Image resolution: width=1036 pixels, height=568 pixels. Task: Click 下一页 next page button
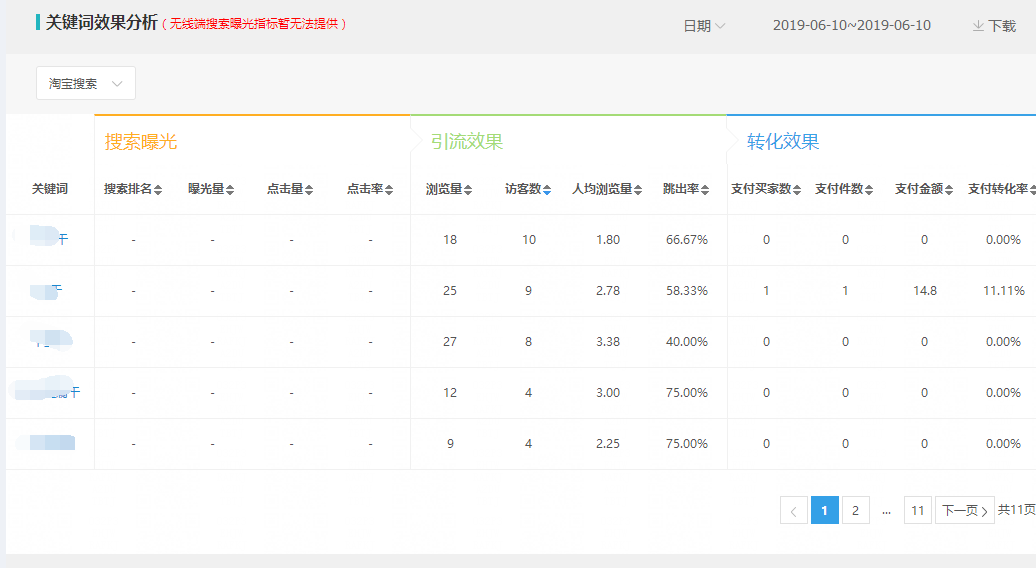coord(964,511)
